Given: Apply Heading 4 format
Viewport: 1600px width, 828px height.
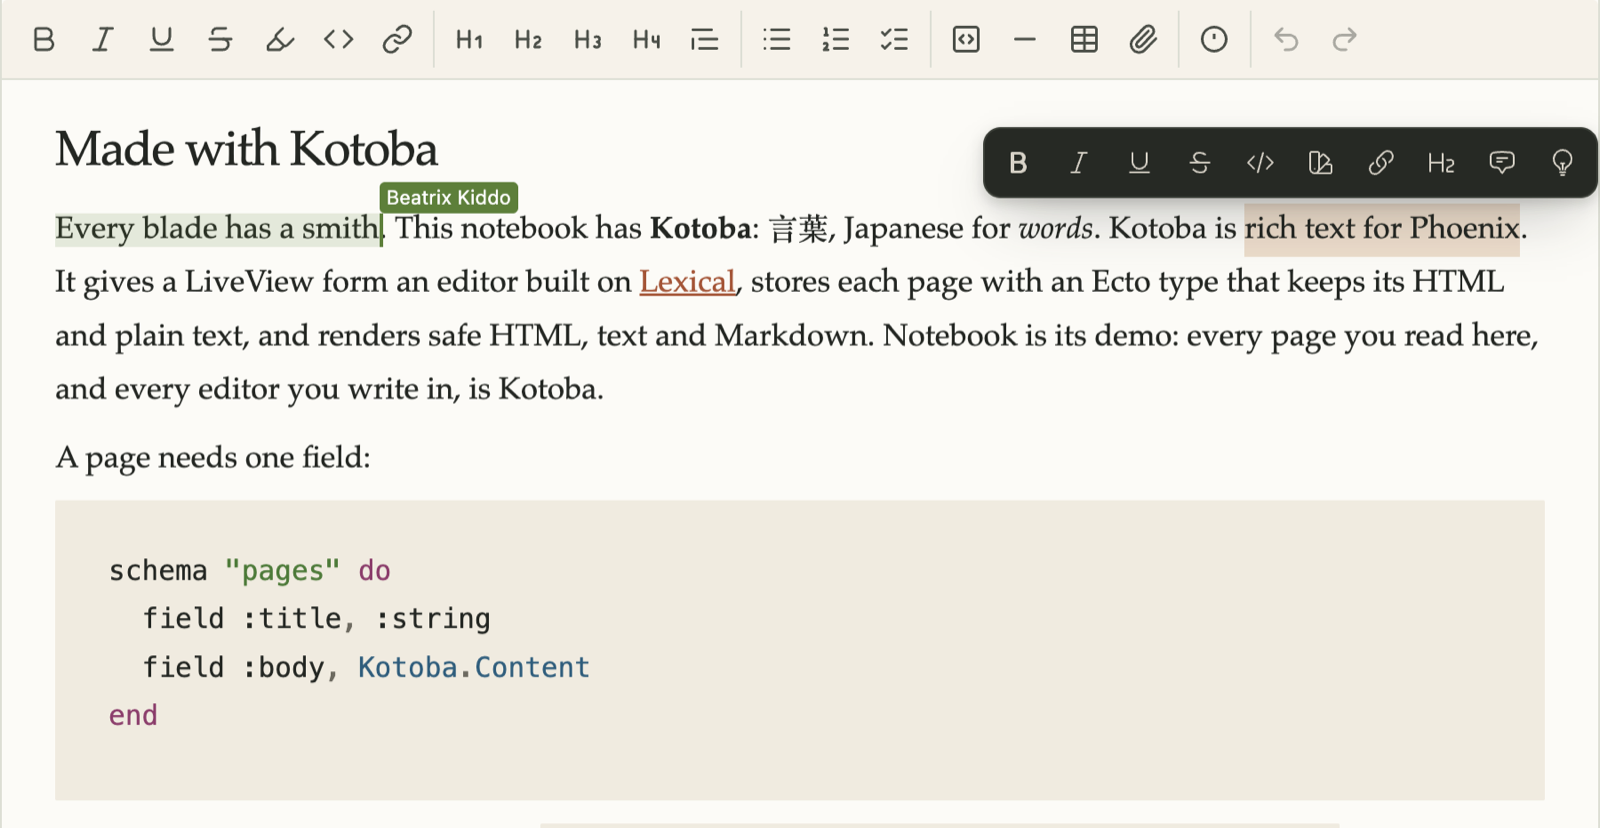Looking at the screenshot, I should pyautogui.click(x=646, y=40).
